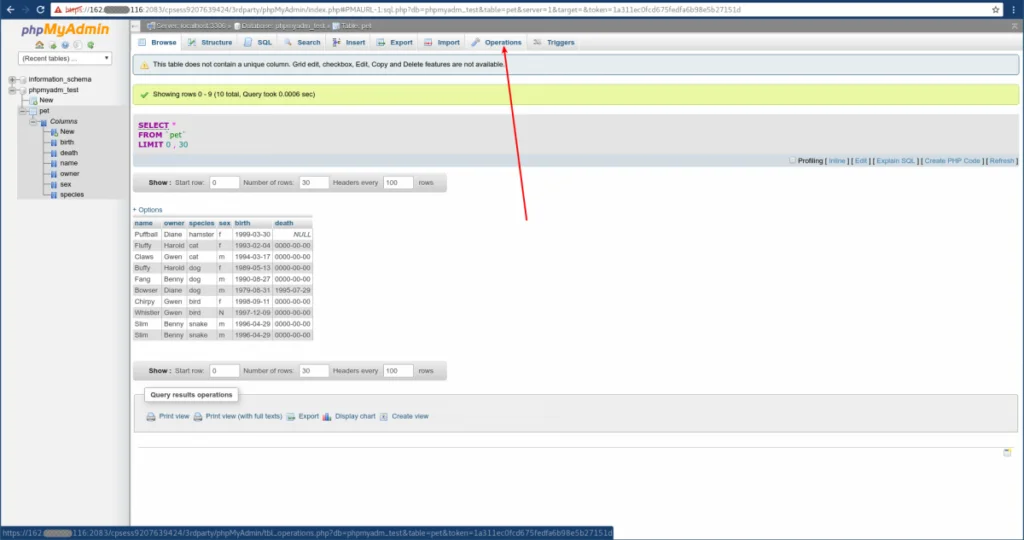
Task: Click the Inline query edit link
Action: tap(837, 161)
